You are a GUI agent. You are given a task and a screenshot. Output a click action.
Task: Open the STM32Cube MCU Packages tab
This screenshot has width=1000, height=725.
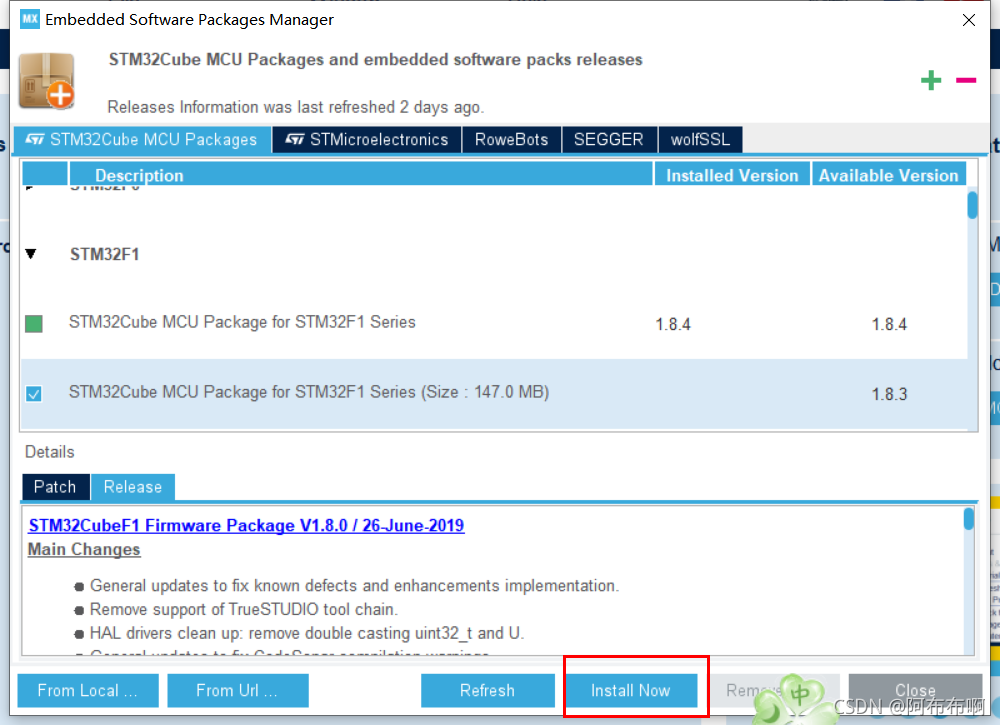point(142,140)
